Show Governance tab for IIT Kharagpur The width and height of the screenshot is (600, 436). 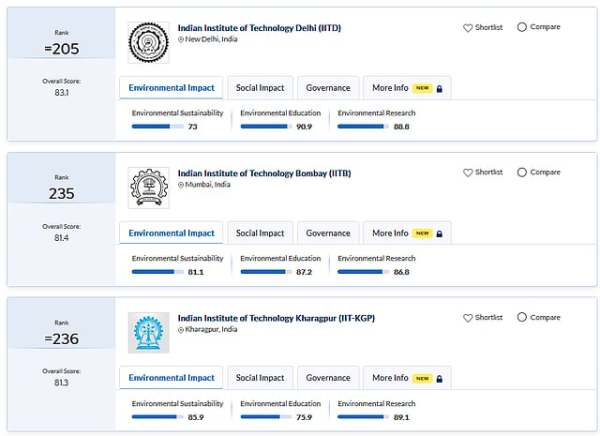click(x=328, y=378)
